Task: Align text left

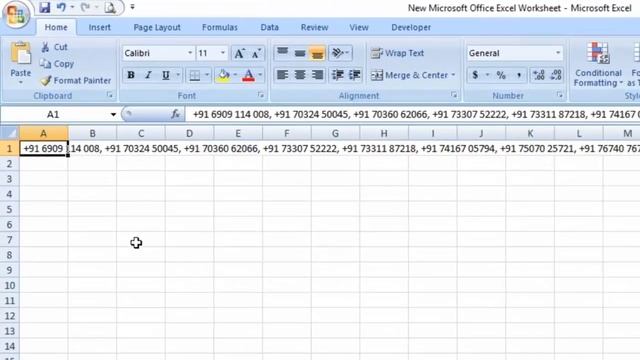Action: click(x=282, y=75)
